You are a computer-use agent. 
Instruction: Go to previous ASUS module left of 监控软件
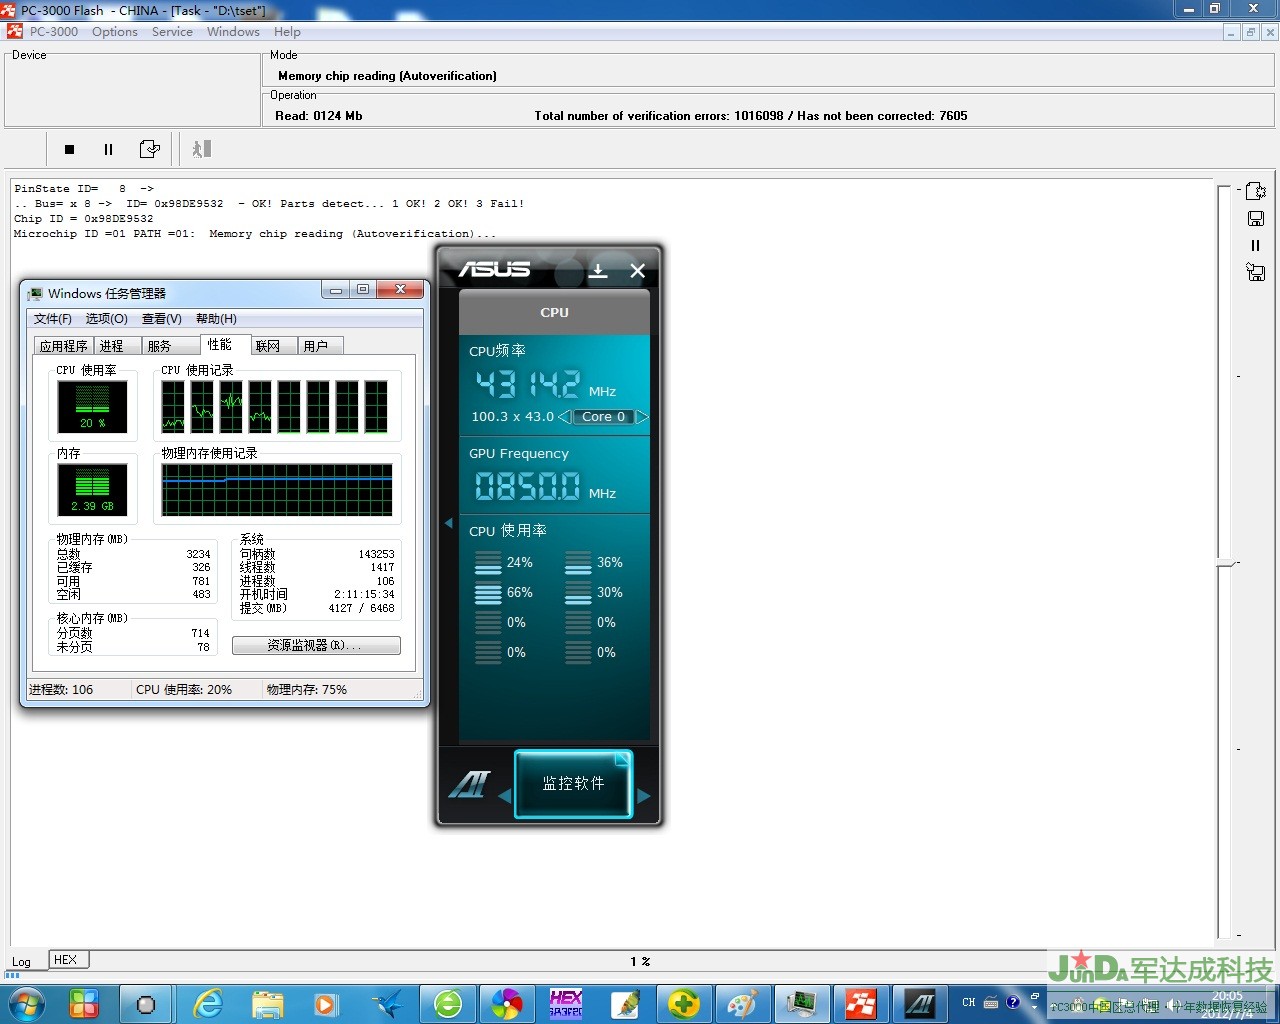coord(504,796)
